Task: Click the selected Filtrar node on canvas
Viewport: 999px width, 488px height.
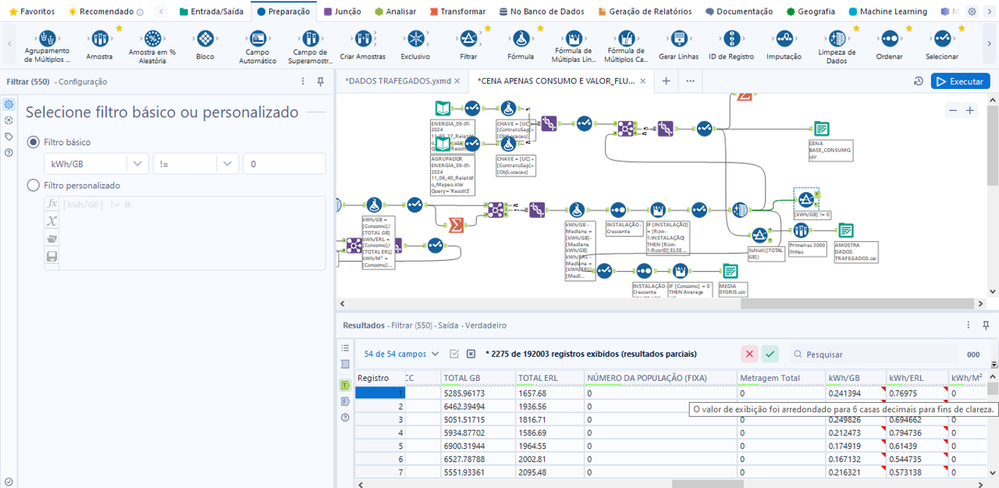Action: pyautogui.click(x=806, y=199)
